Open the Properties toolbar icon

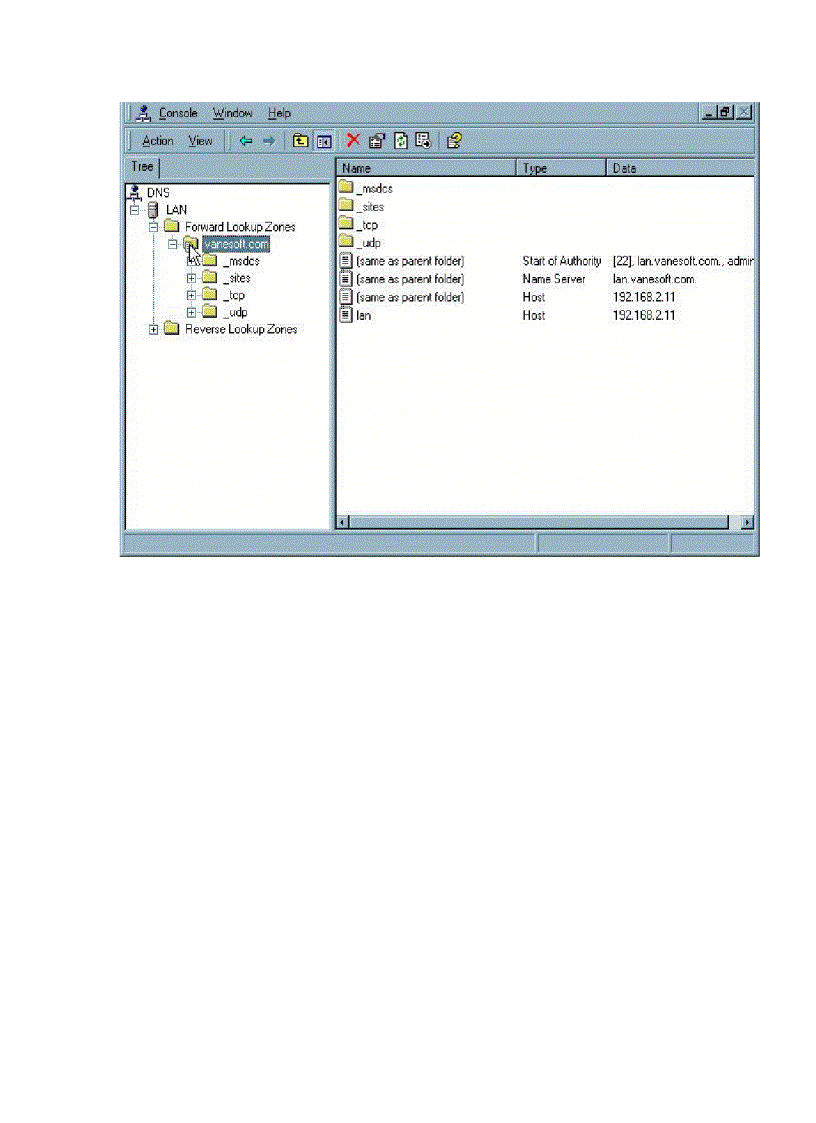[375, 141]
